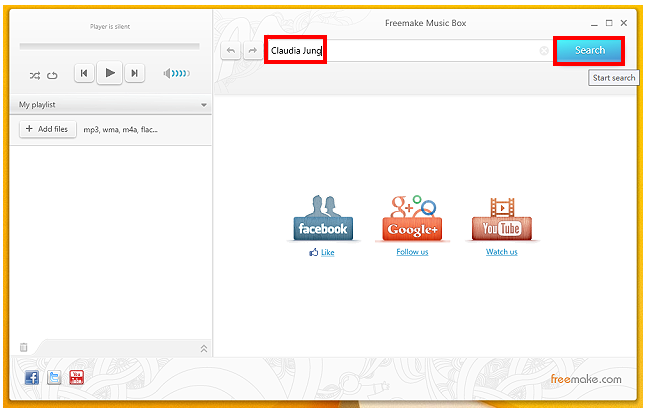This screenshot has width=652, height=416.
Task: Open the Facebook icon in footer
Action: click(x=32, y=378)
